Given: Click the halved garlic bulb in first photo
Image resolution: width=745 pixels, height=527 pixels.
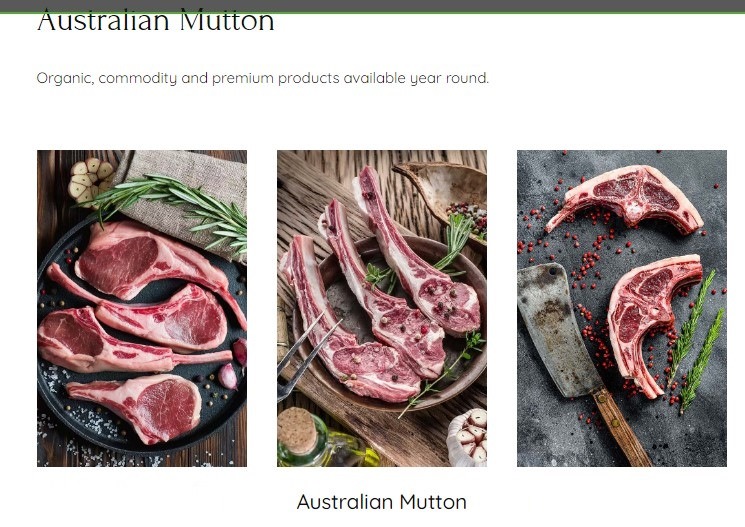Looking at the screenshot, I should (x=91, y=180).
